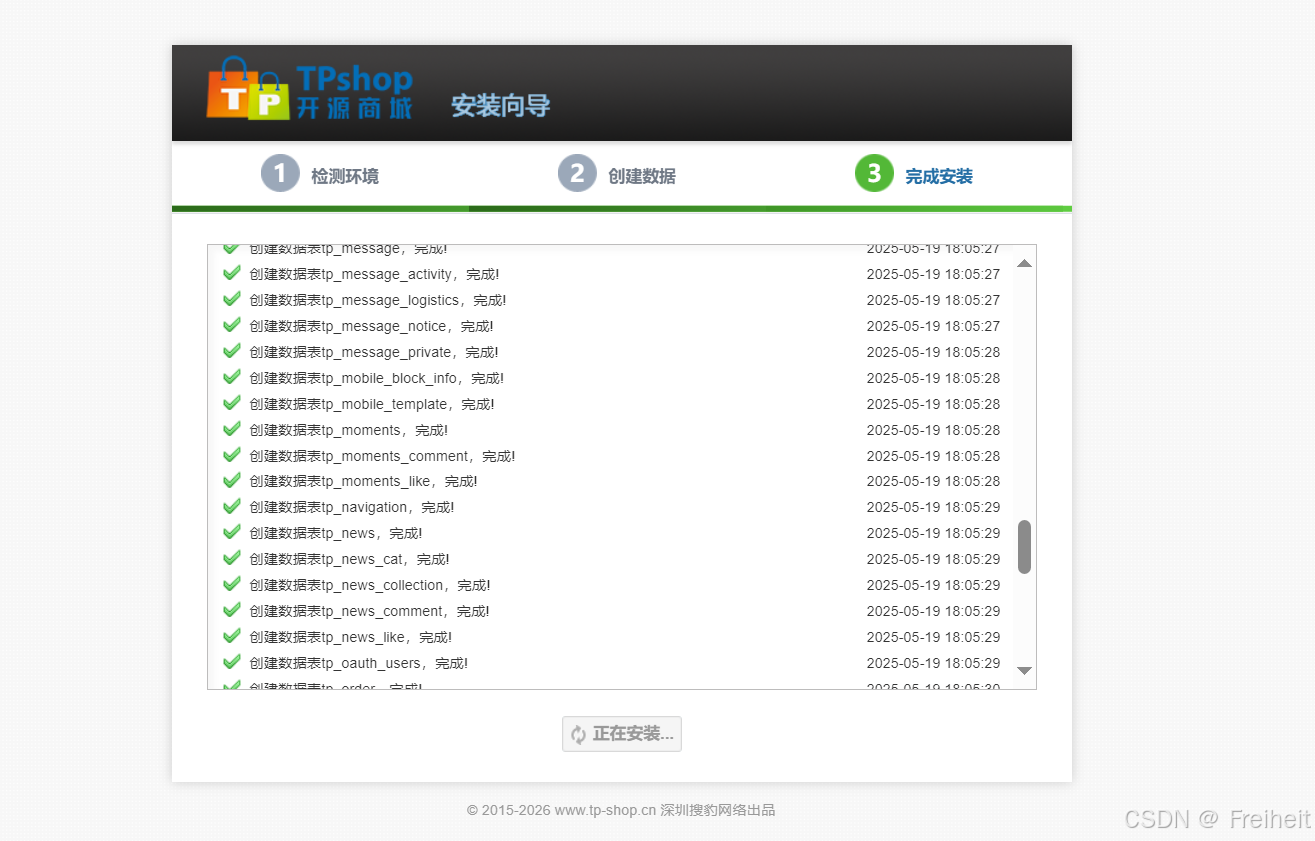
Task: Click the 创建数据表tp_mobile_template，完成! log line
Action: tap(372, 404)
